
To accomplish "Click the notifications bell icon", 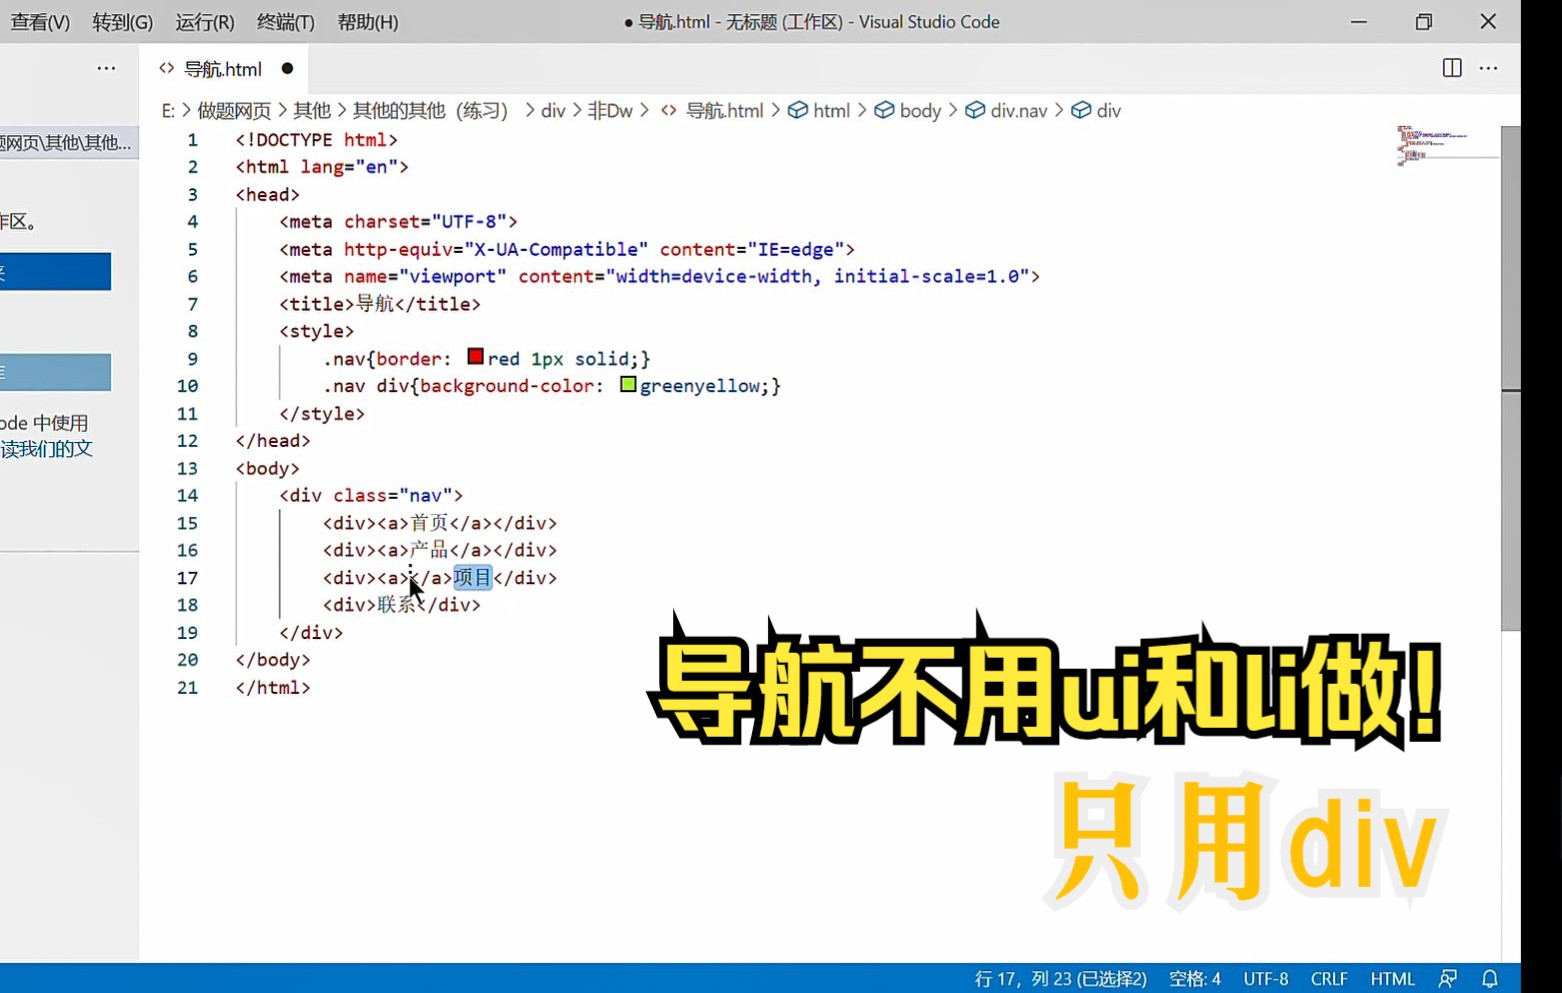I will point(1490,979).
